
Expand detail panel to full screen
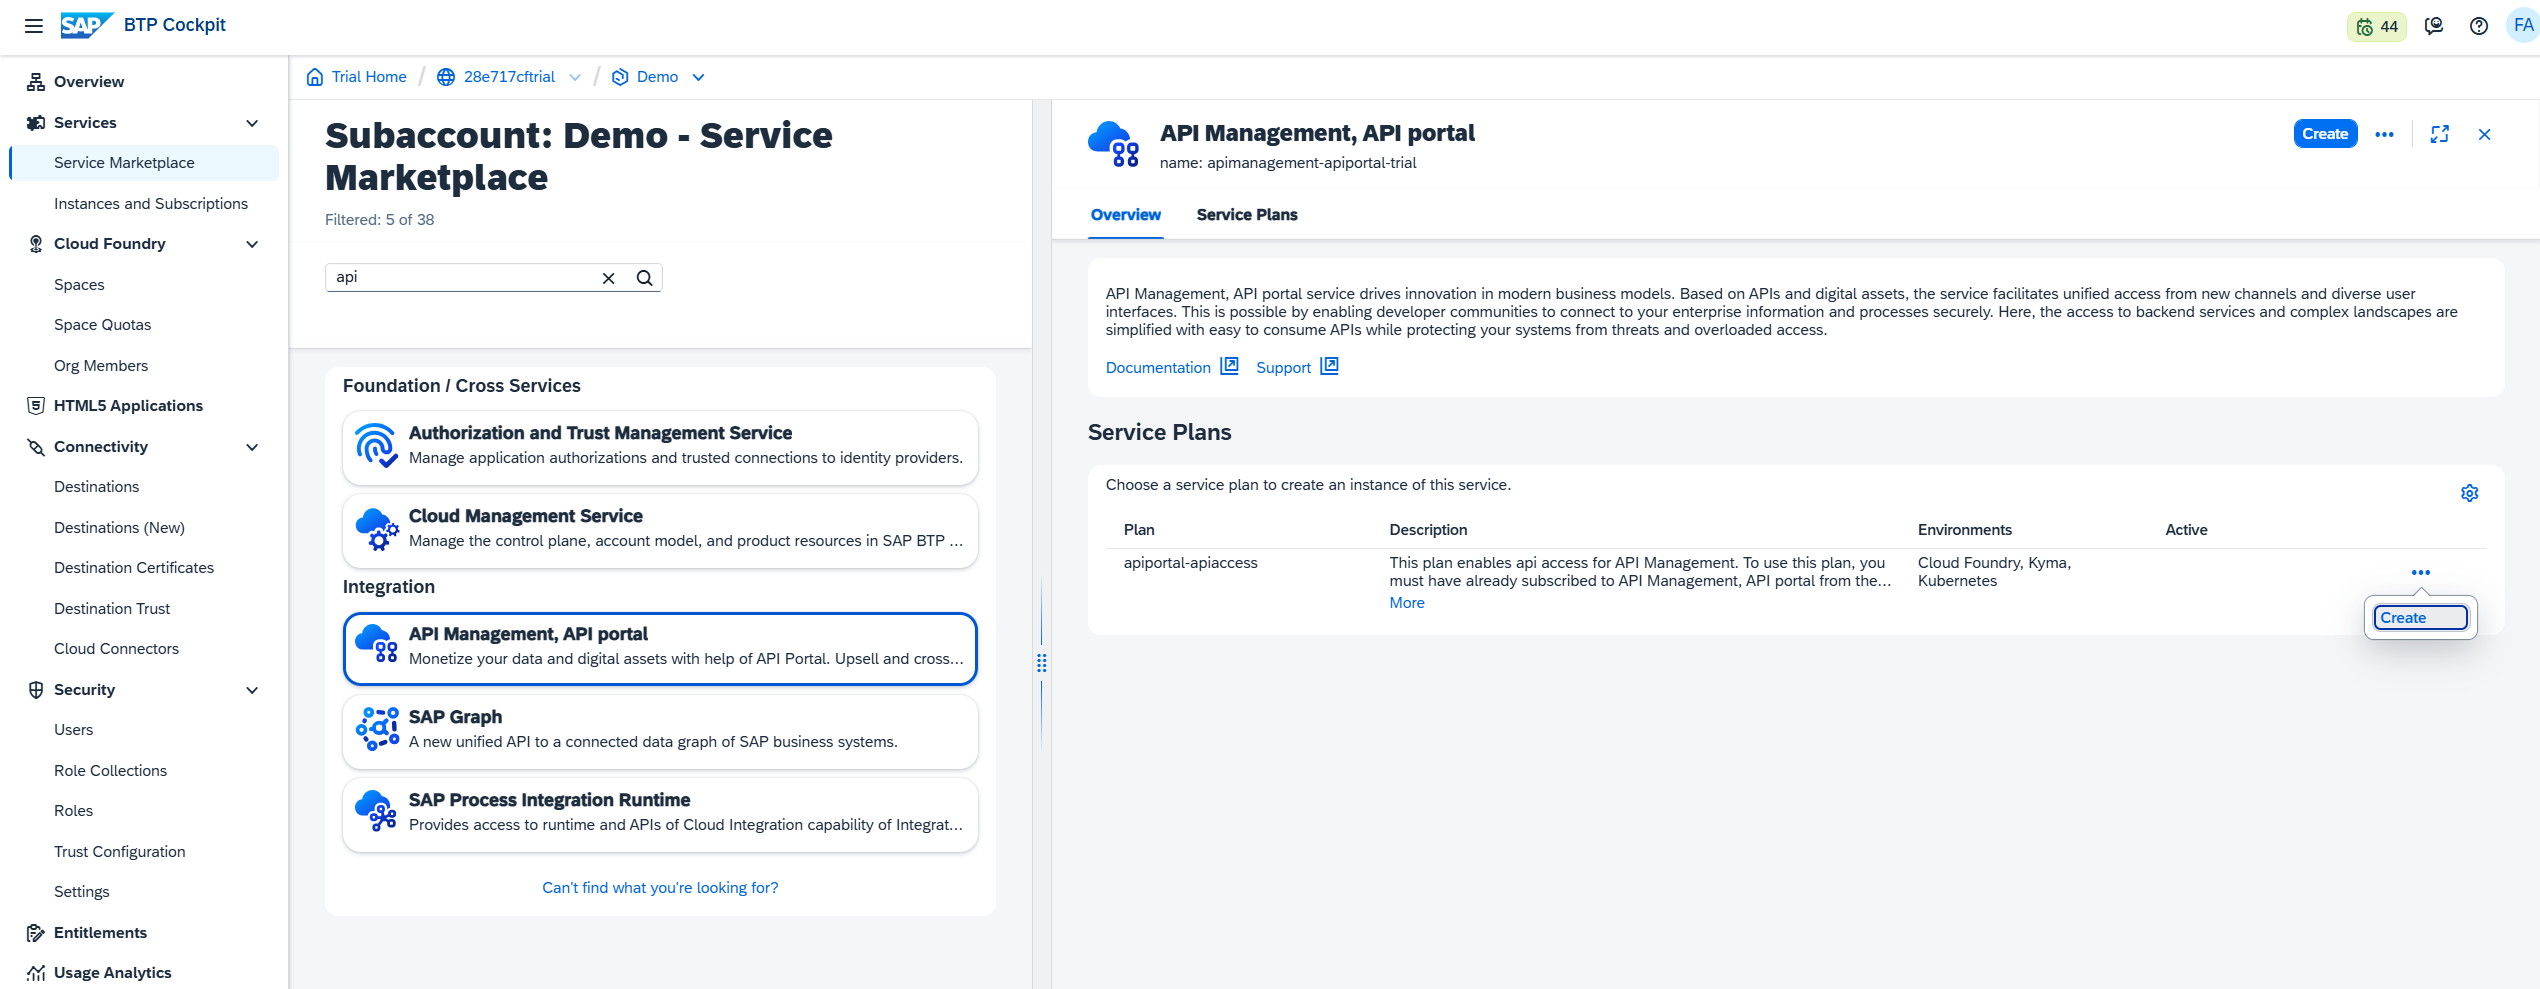[x=2439, y=134]
